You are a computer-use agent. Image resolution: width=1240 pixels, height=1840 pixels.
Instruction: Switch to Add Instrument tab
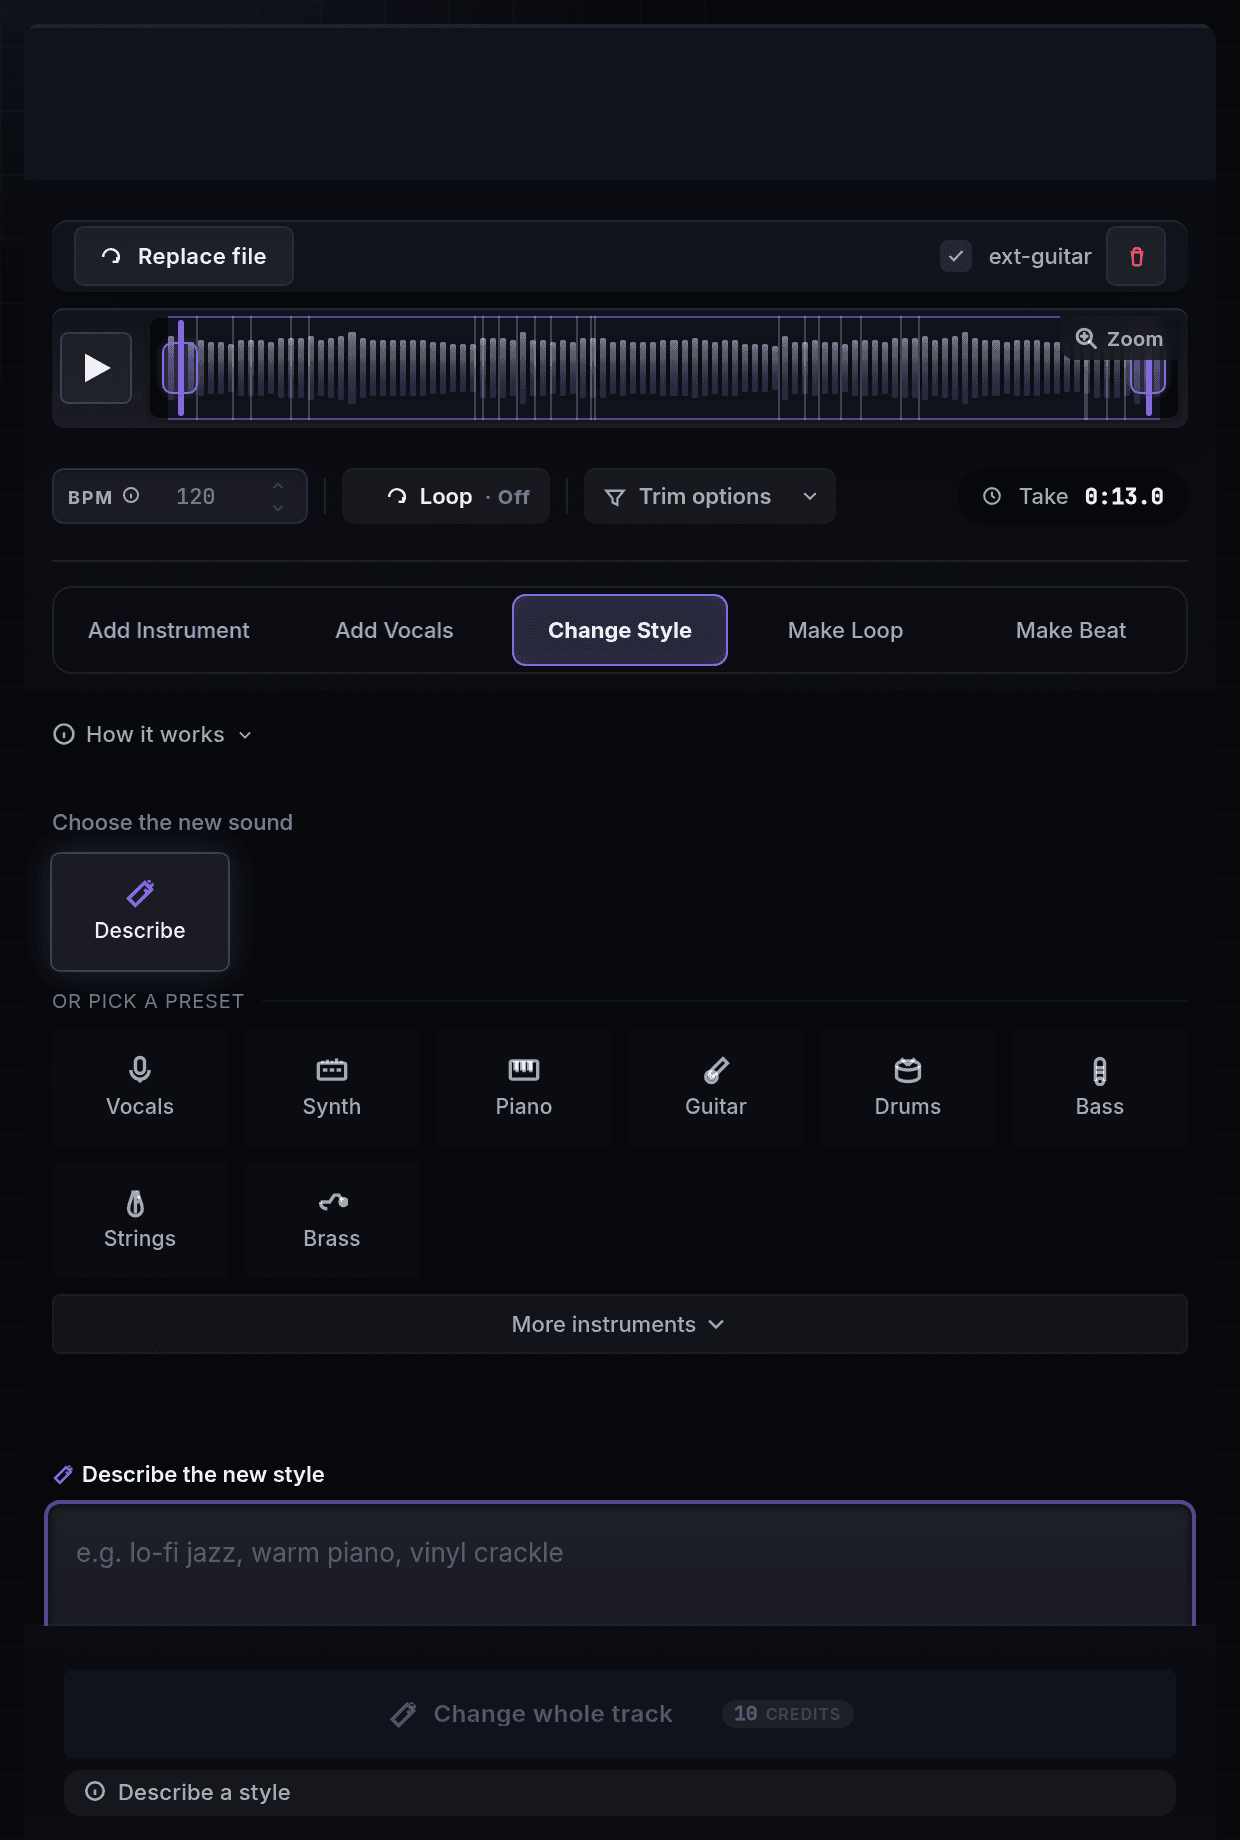[x=169, y=630]
